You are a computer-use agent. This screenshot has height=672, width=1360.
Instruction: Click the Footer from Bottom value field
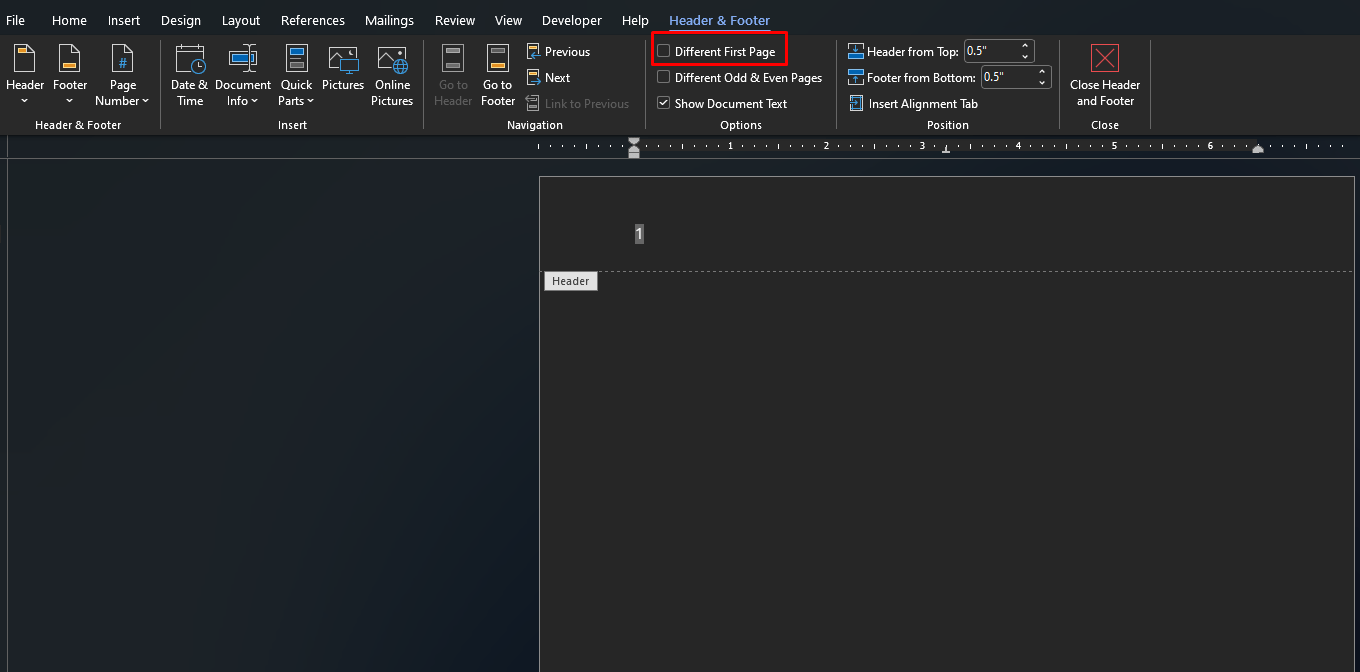point(1007,77)
